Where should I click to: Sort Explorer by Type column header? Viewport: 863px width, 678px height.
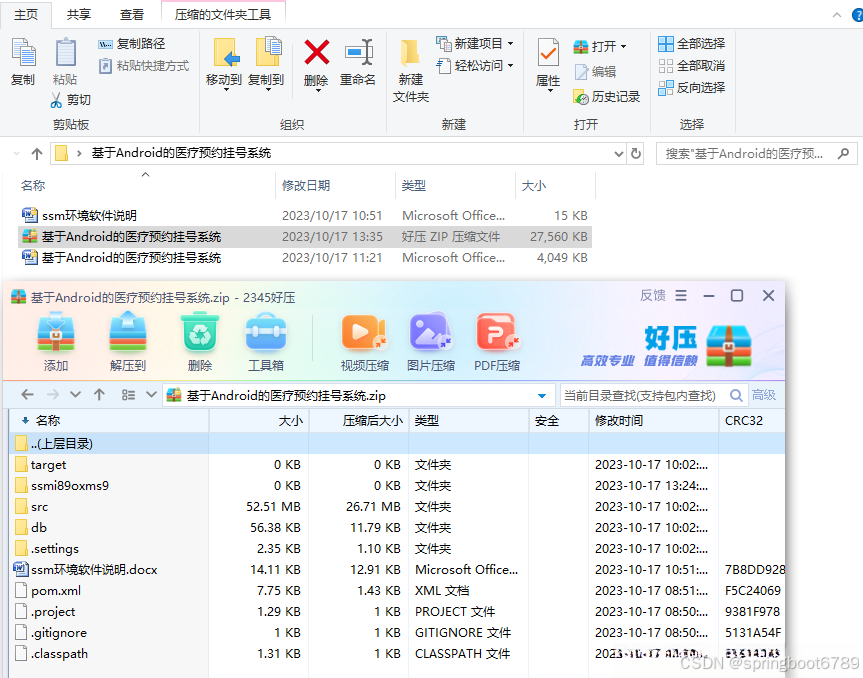pos(455,186)
